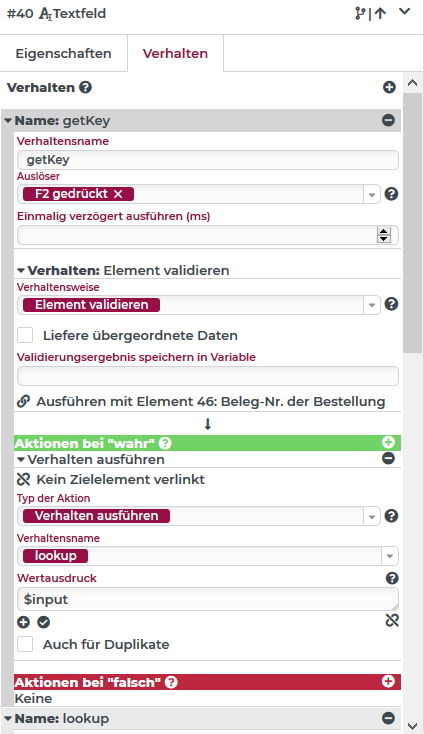Screen dimensions: 424x734
Task: Click the Verhaltensname input containing getKey
Action: pos(208,160)
